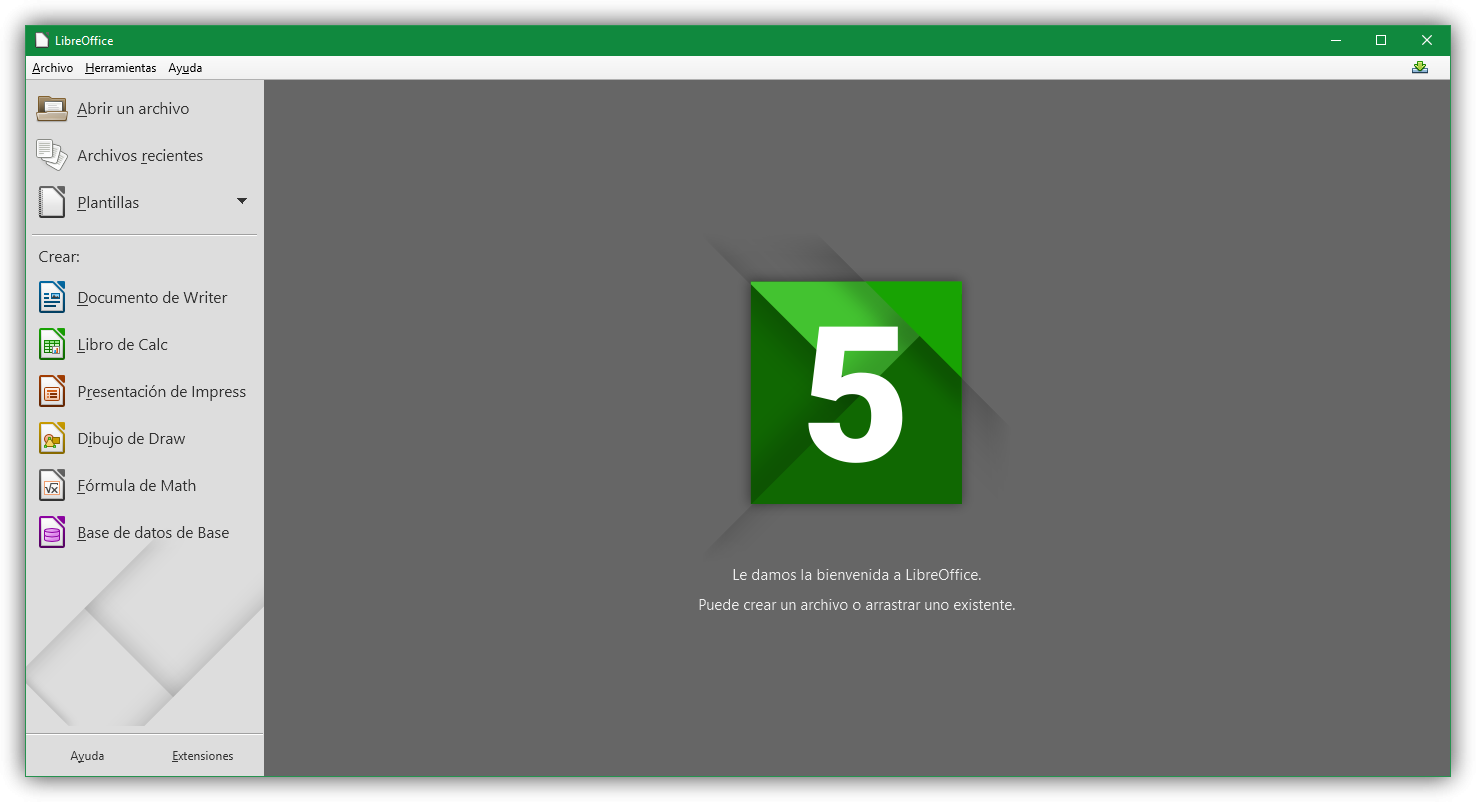The width and height of the screenshot is (1476, 802).
Task: Minimize the LibreOffice window
Action: [1336, 40]
